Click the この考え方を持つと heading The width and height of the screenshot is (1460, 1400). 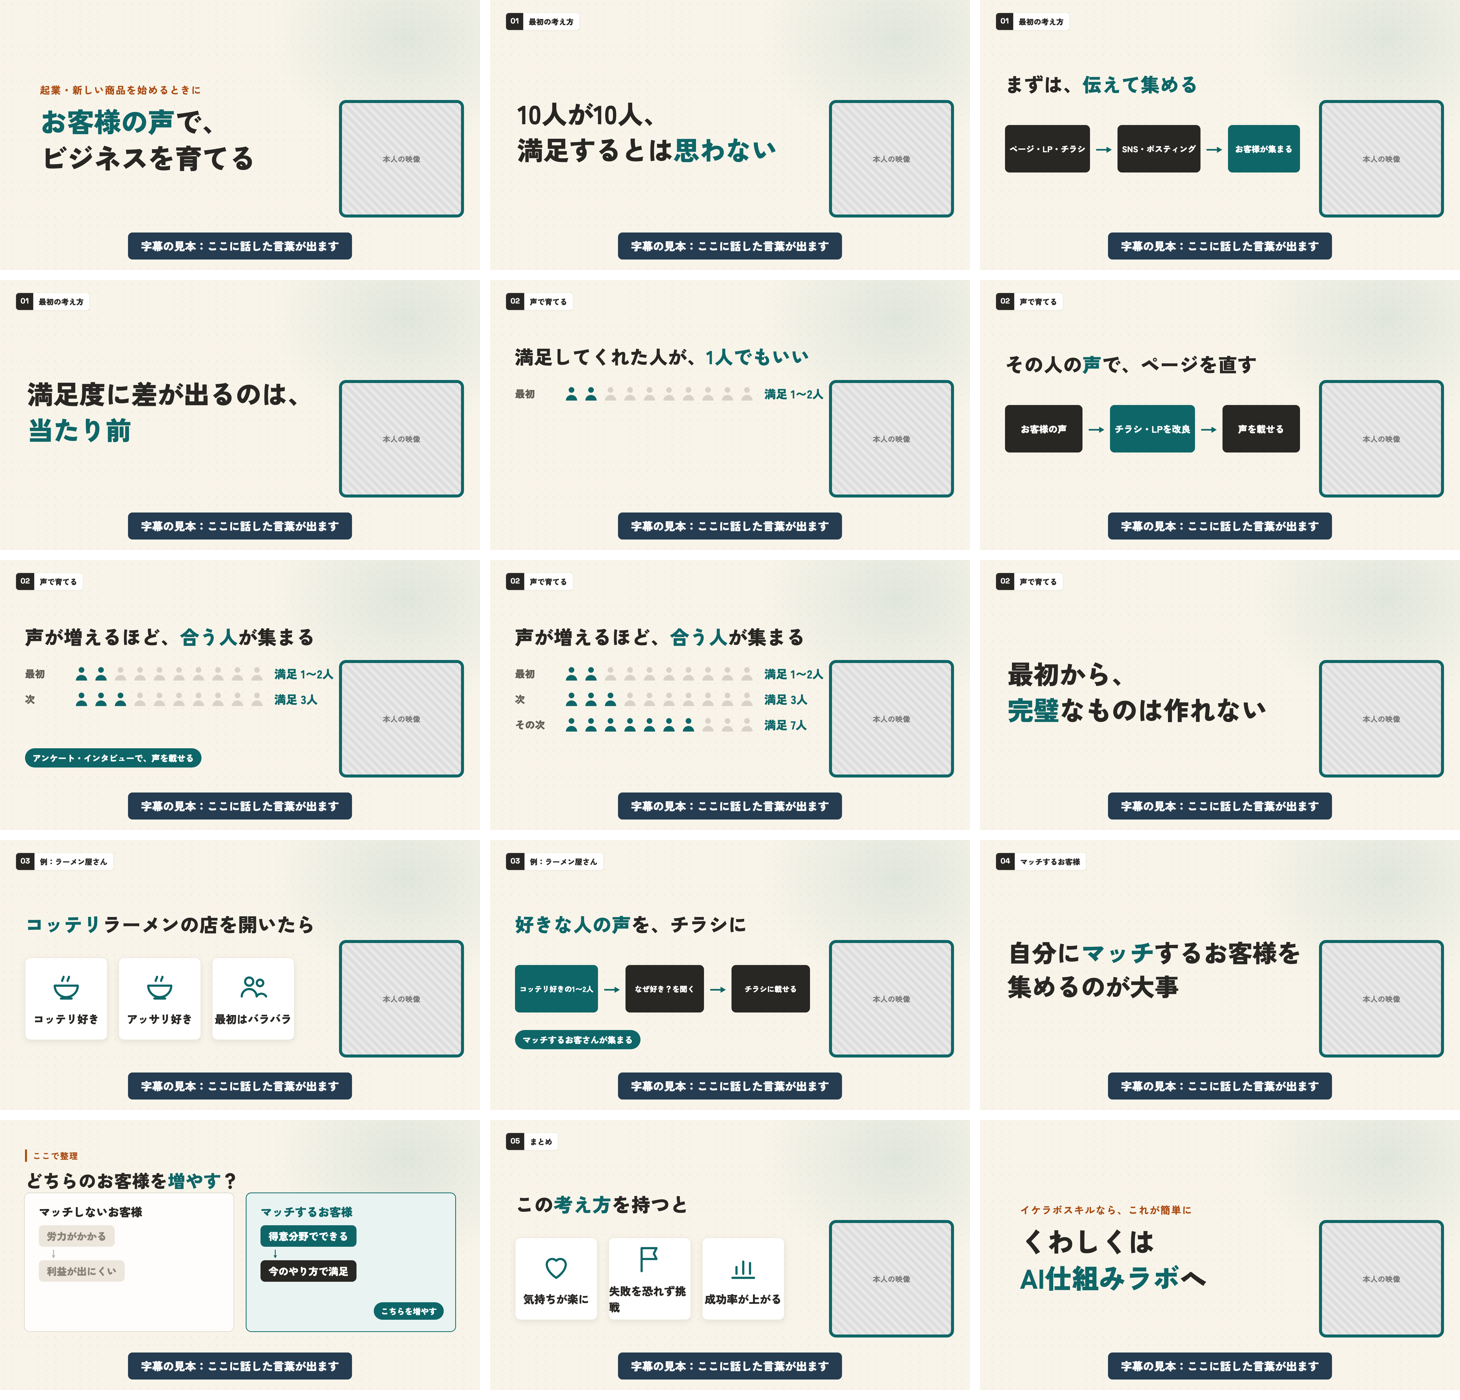(602, 1205)
